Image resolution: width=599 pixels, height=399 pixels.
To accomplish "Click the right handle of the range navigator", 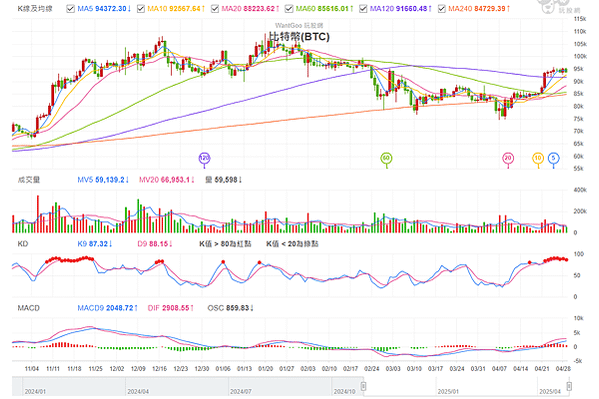I will [569, 386].
